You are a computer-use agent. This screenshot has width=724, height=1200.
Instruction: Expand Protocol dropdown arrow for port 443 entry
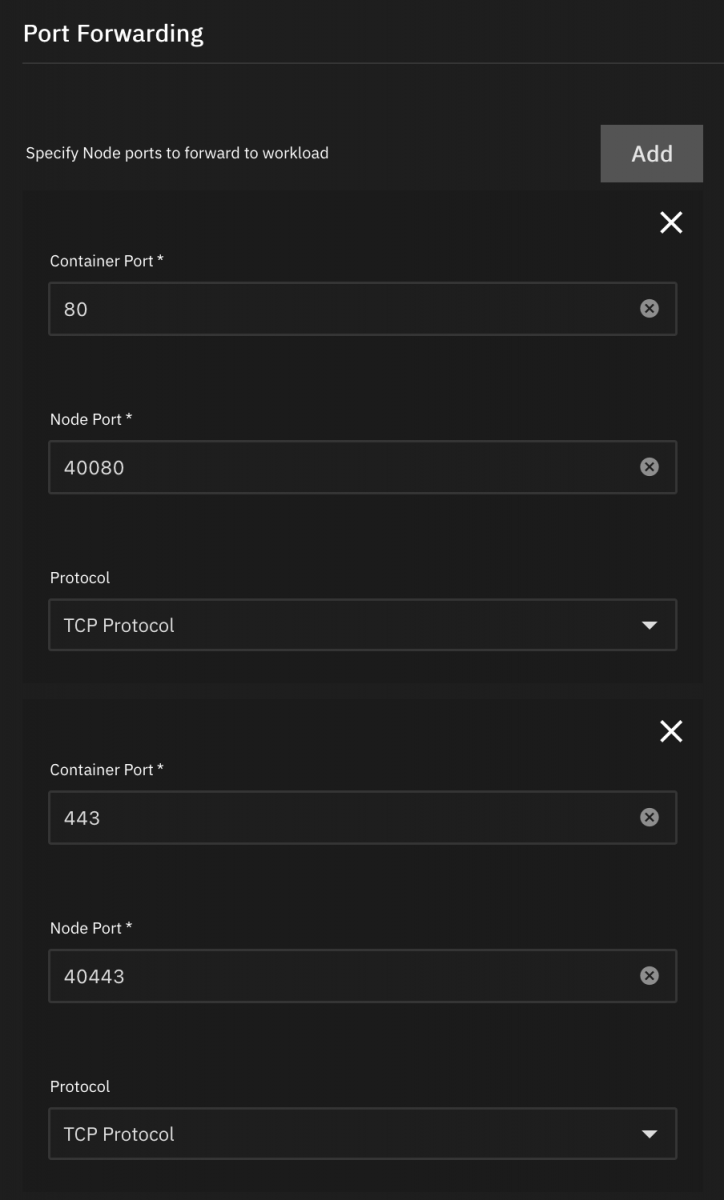[x=649, y=1135]
